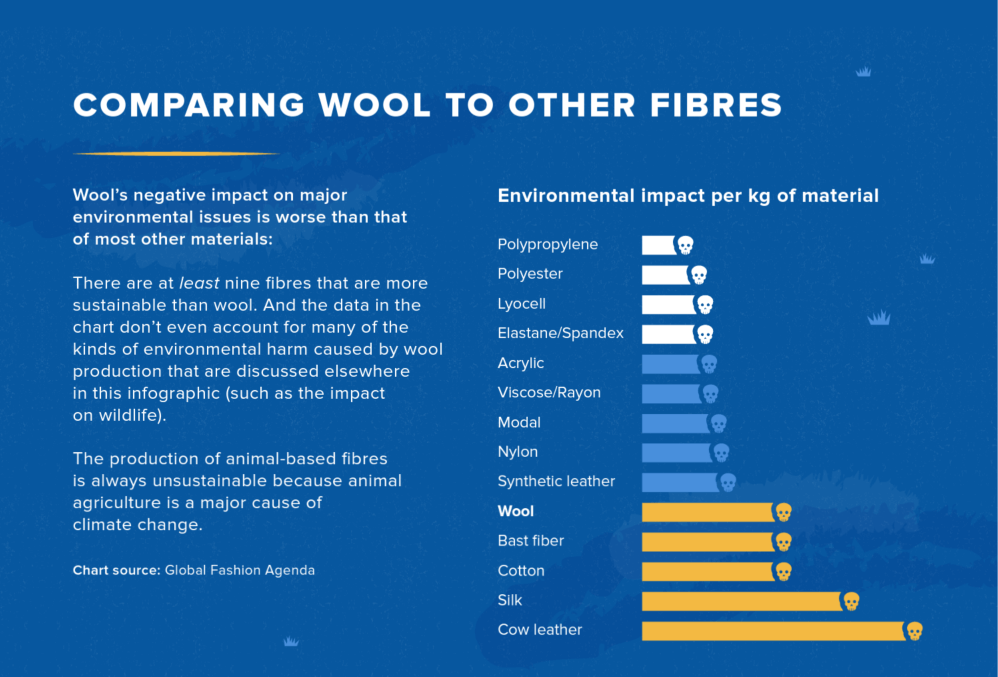The height and width of the screenshot is (677, 998).
Task: Click the skull icon on Polyester bar
Action: click(x=699, y=275)
